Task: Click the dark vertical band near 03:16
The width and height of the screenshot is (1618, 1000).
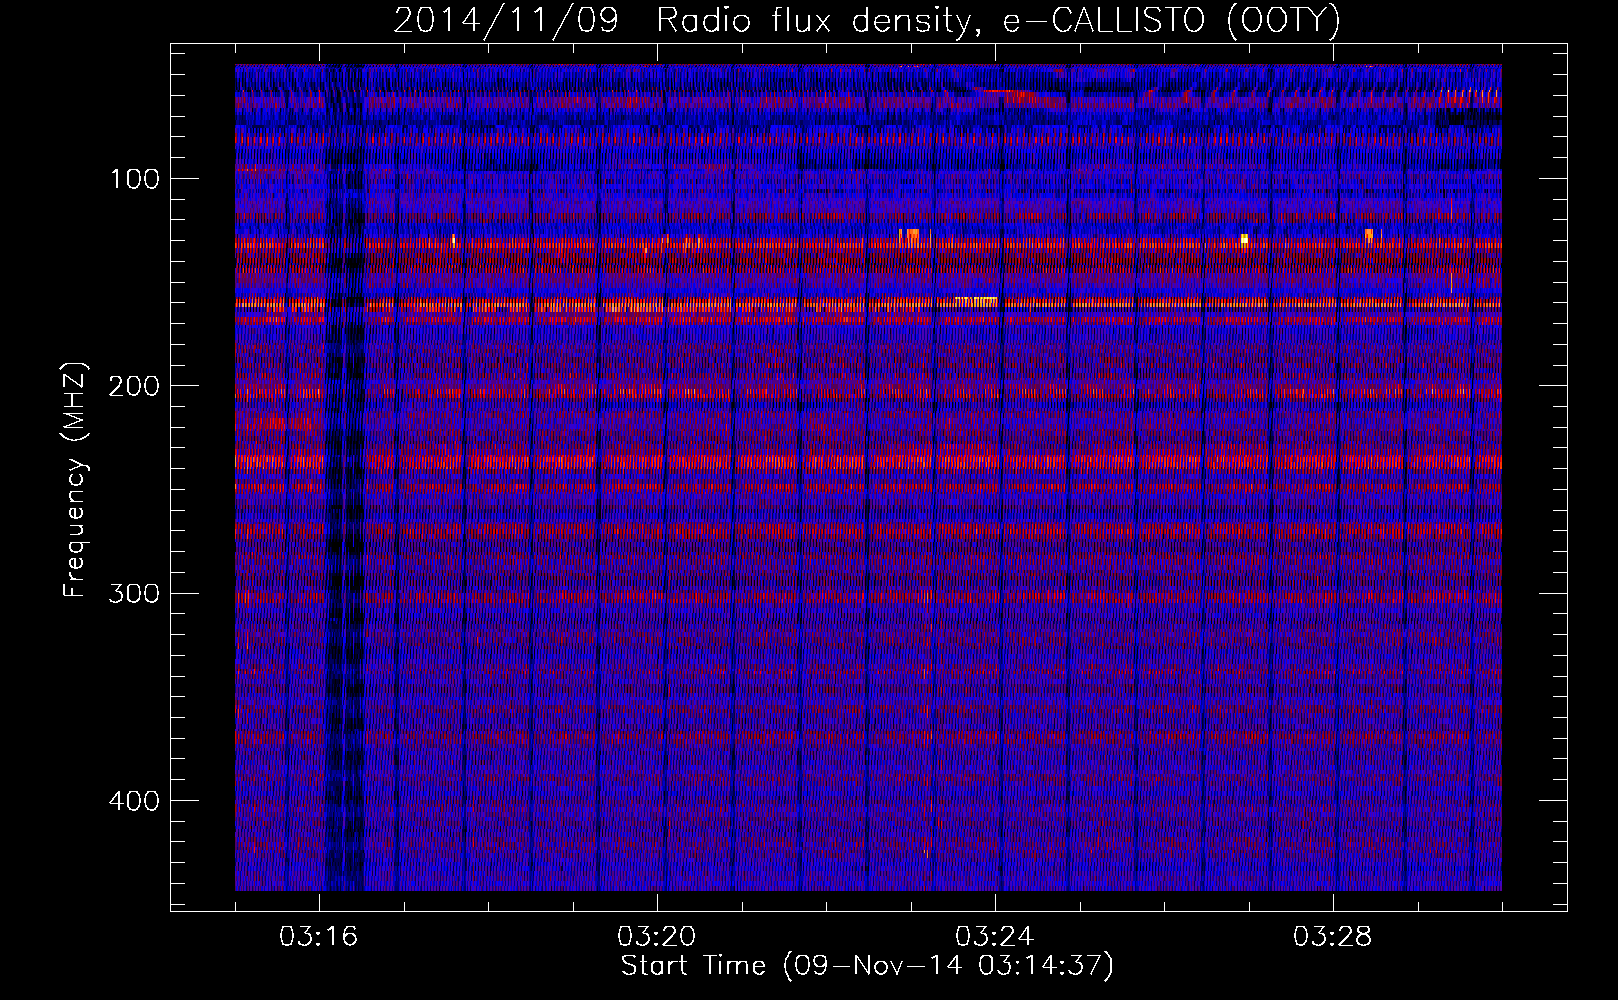Action: [345, 478]
